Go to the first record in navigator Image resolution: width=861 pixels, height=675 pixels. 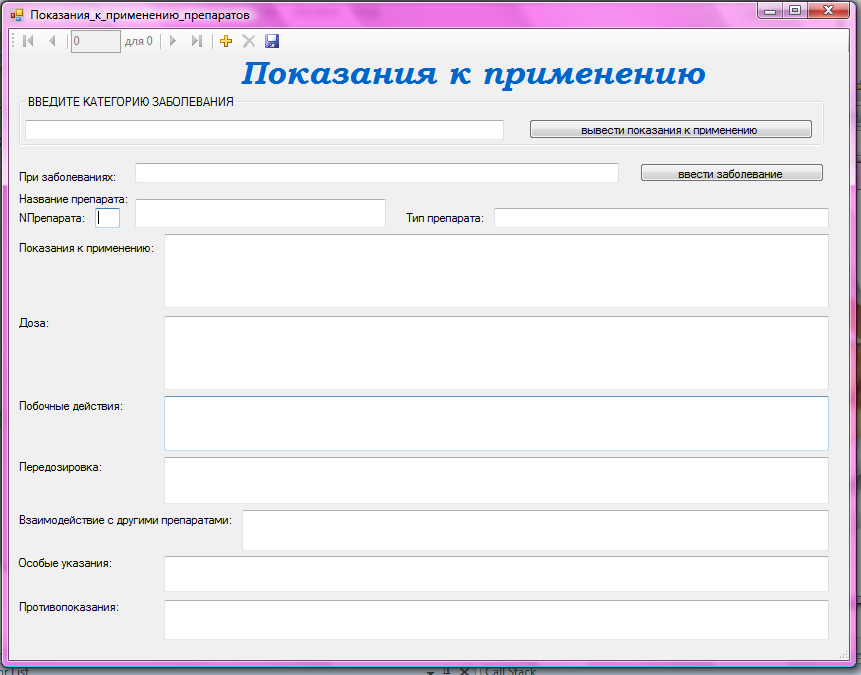(x=28, y=41)
